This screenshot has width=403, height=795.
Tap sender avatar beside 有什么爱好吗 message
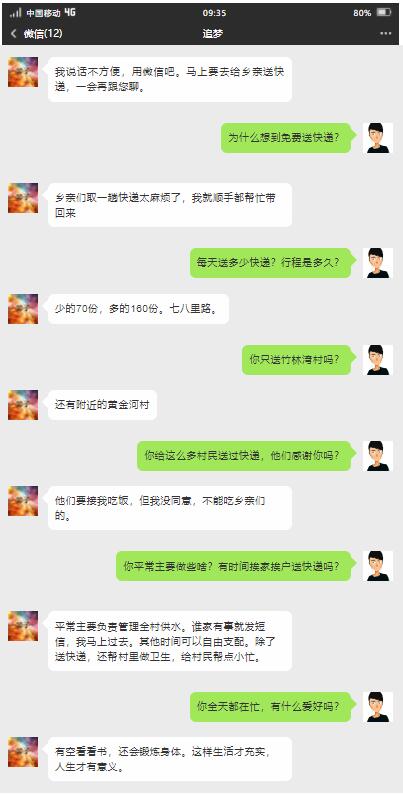378,707
